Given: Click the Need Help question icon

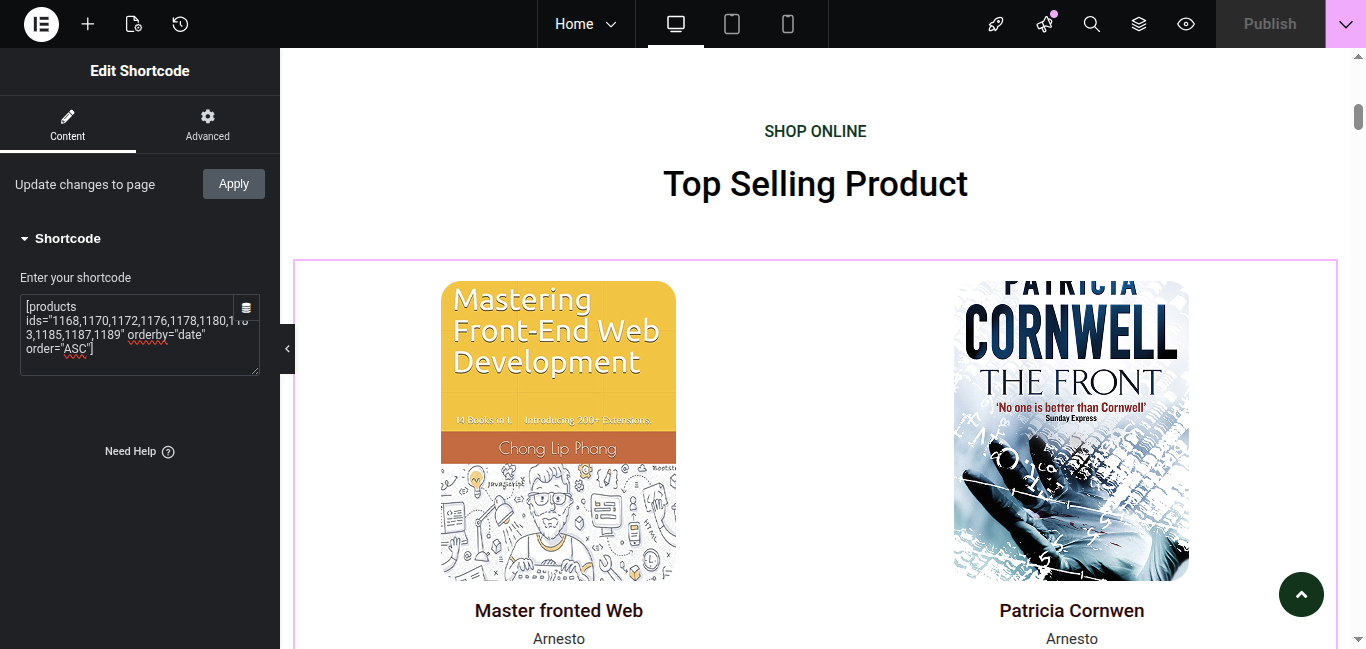Looking at the screenshot, I should point(168,452).
